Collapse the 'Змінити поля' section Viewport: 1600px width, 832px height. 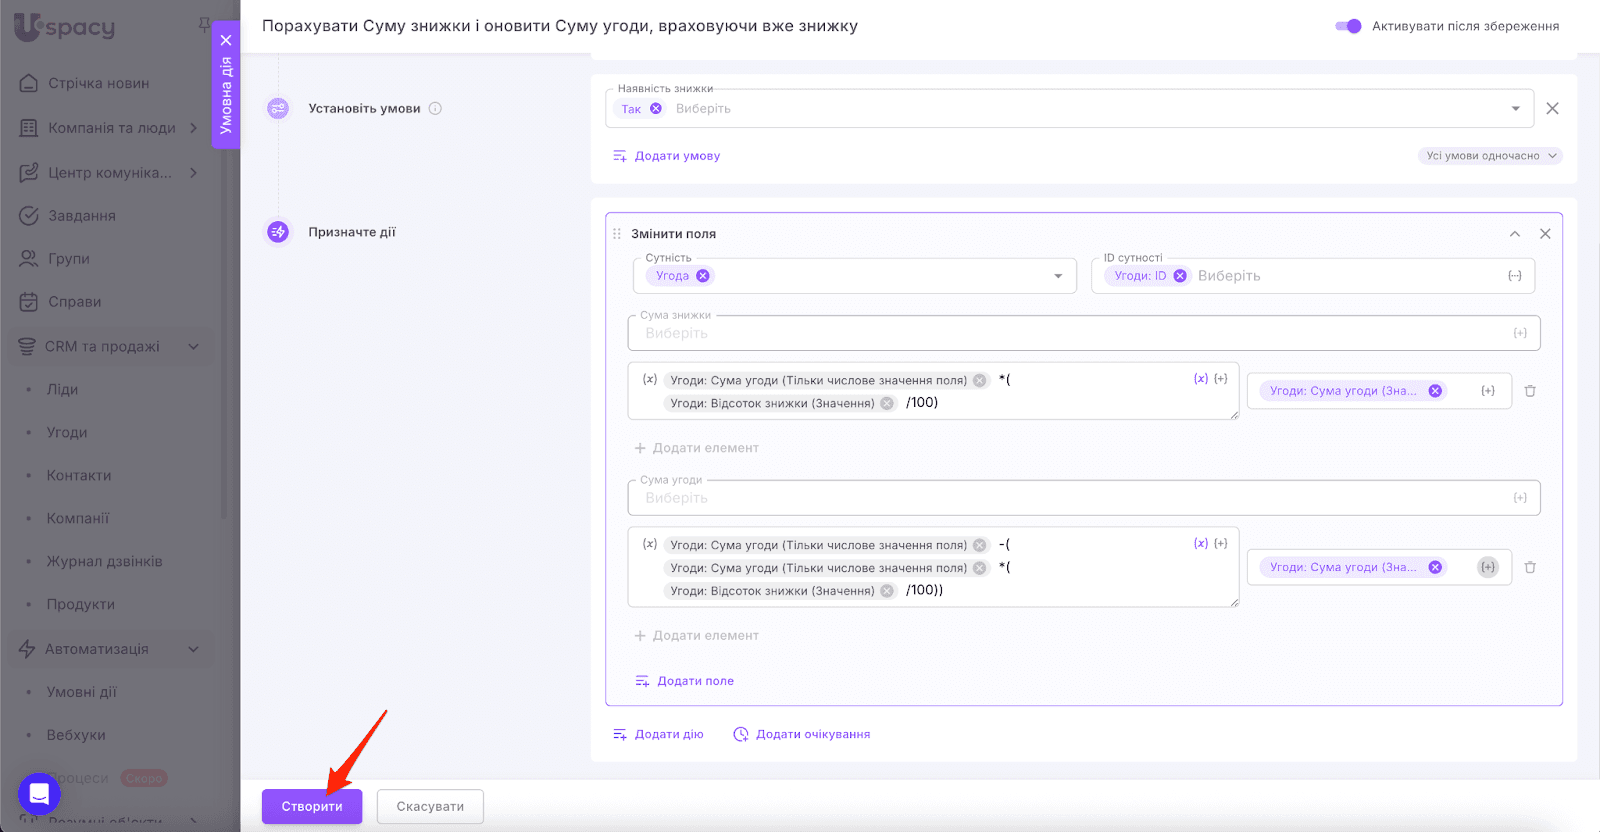(1515, 234)
